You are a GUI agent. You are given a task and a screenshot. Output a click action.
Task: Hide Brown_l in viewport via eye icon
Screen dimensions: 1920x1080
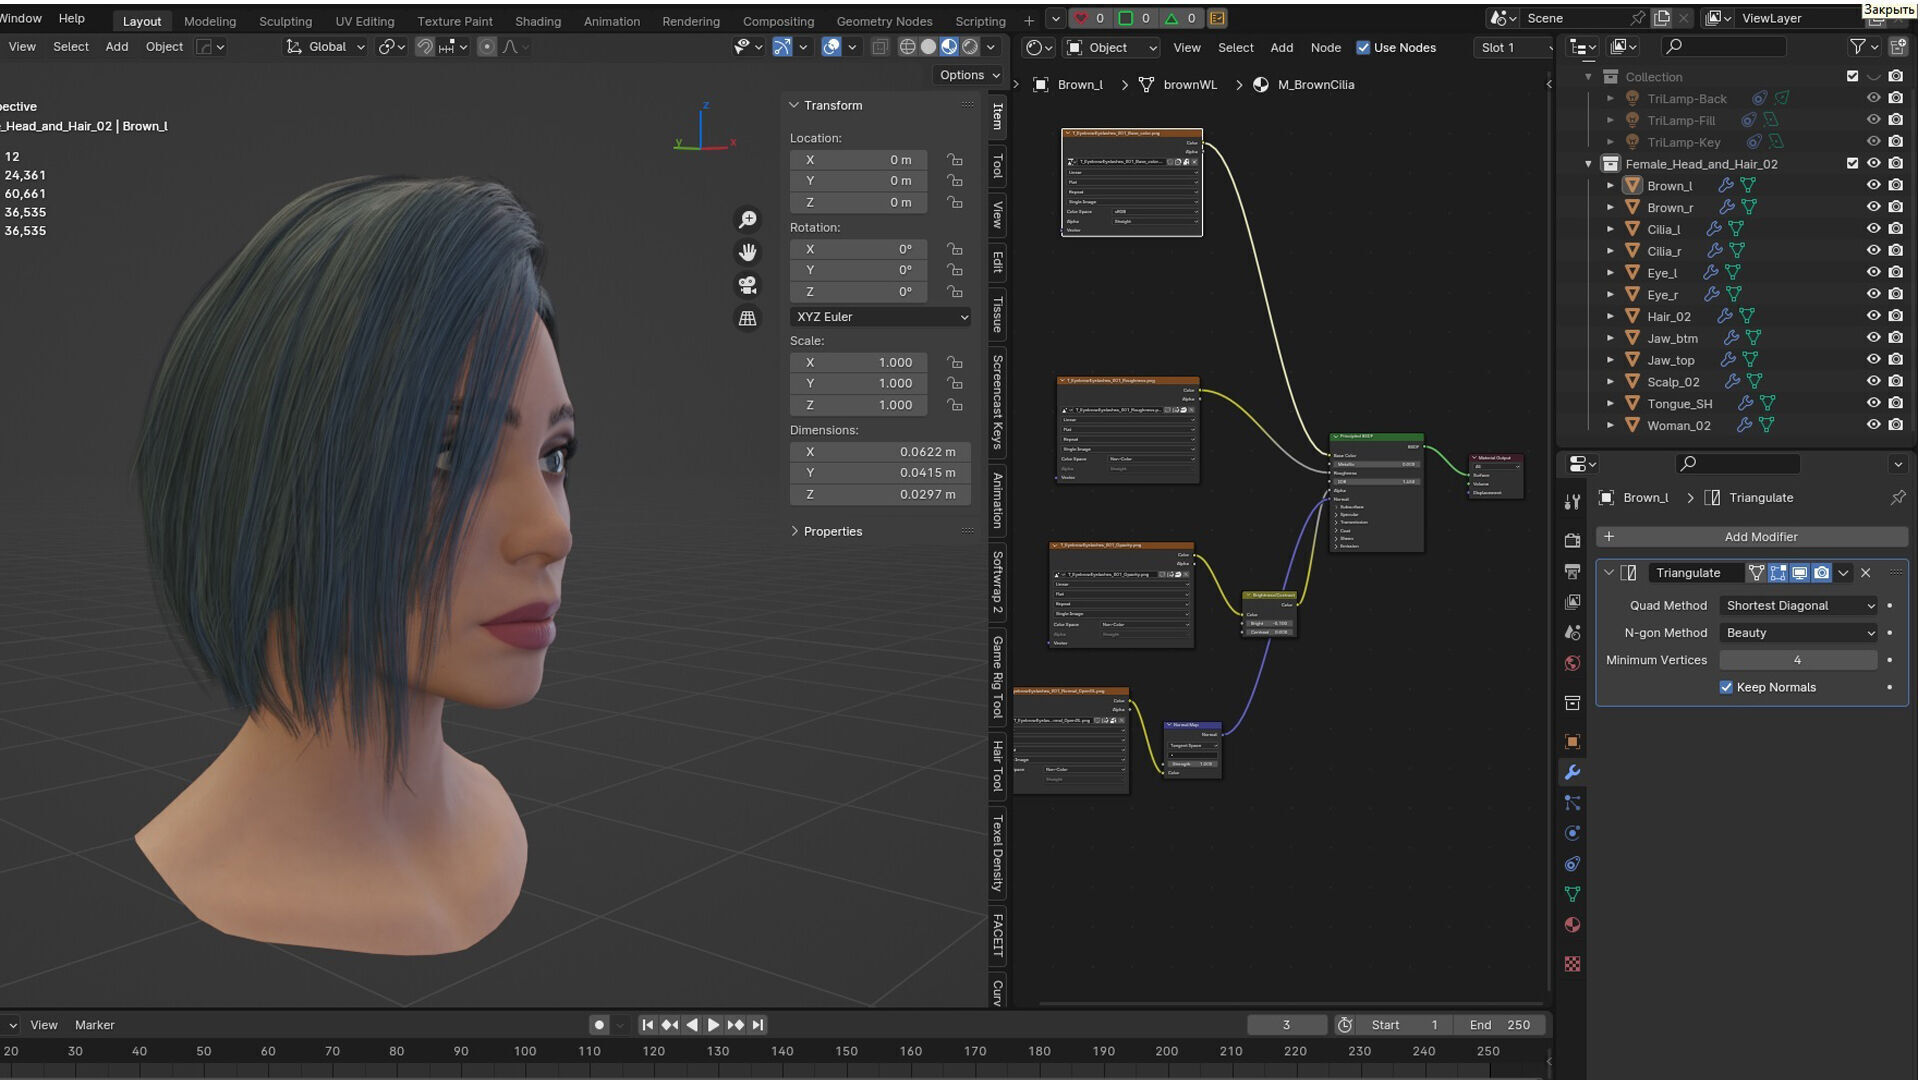[x=1873, y=185]
